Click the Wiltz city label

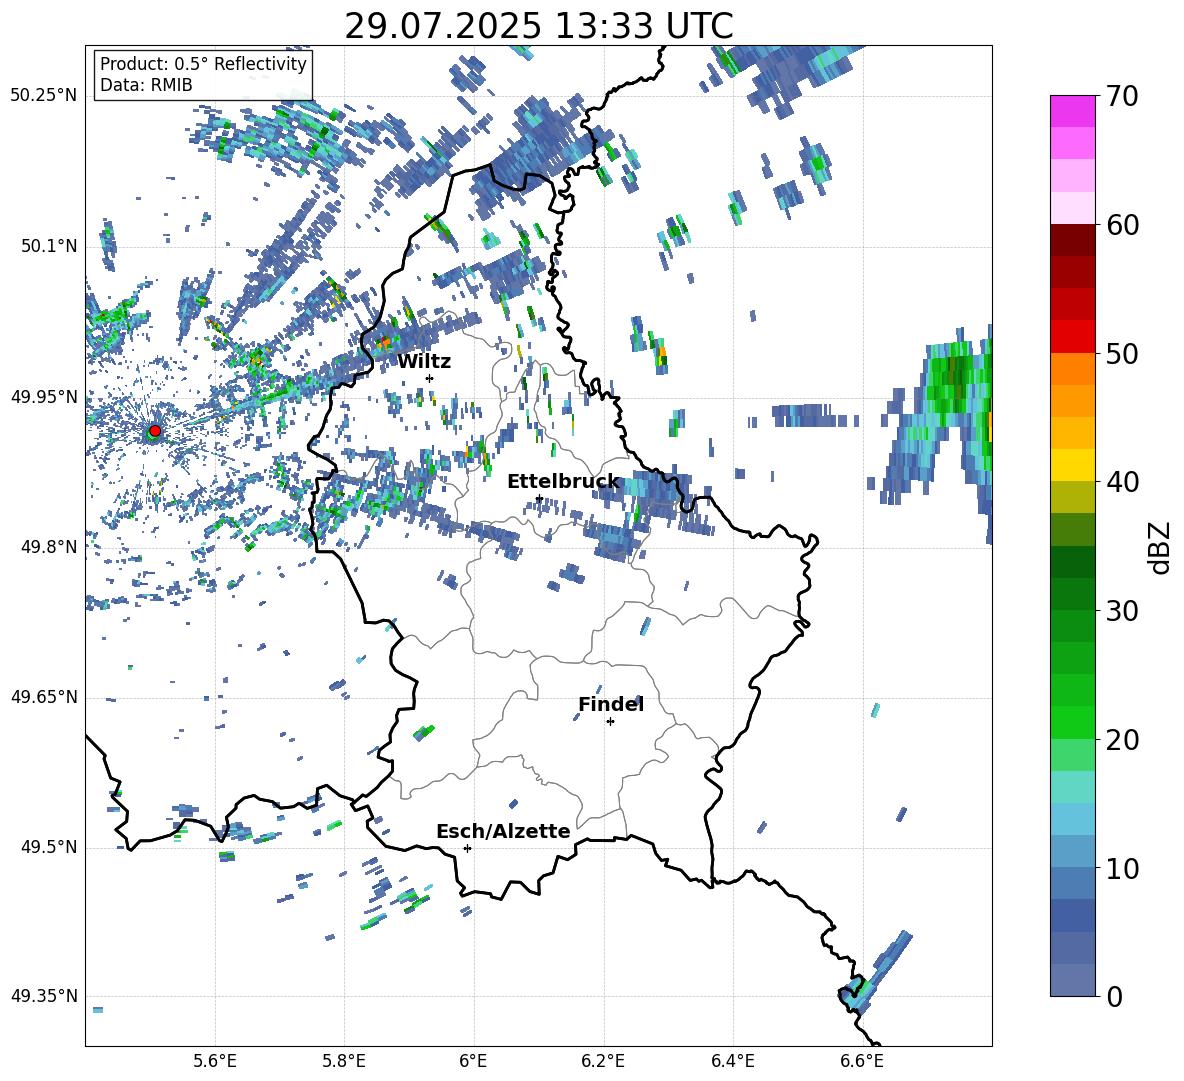click(424, 361)
